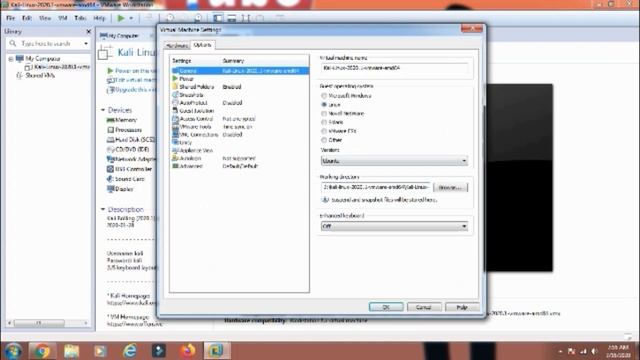Open the File menu
The image size is (640, 360).
pyautogui.click(x=10, y=18)
